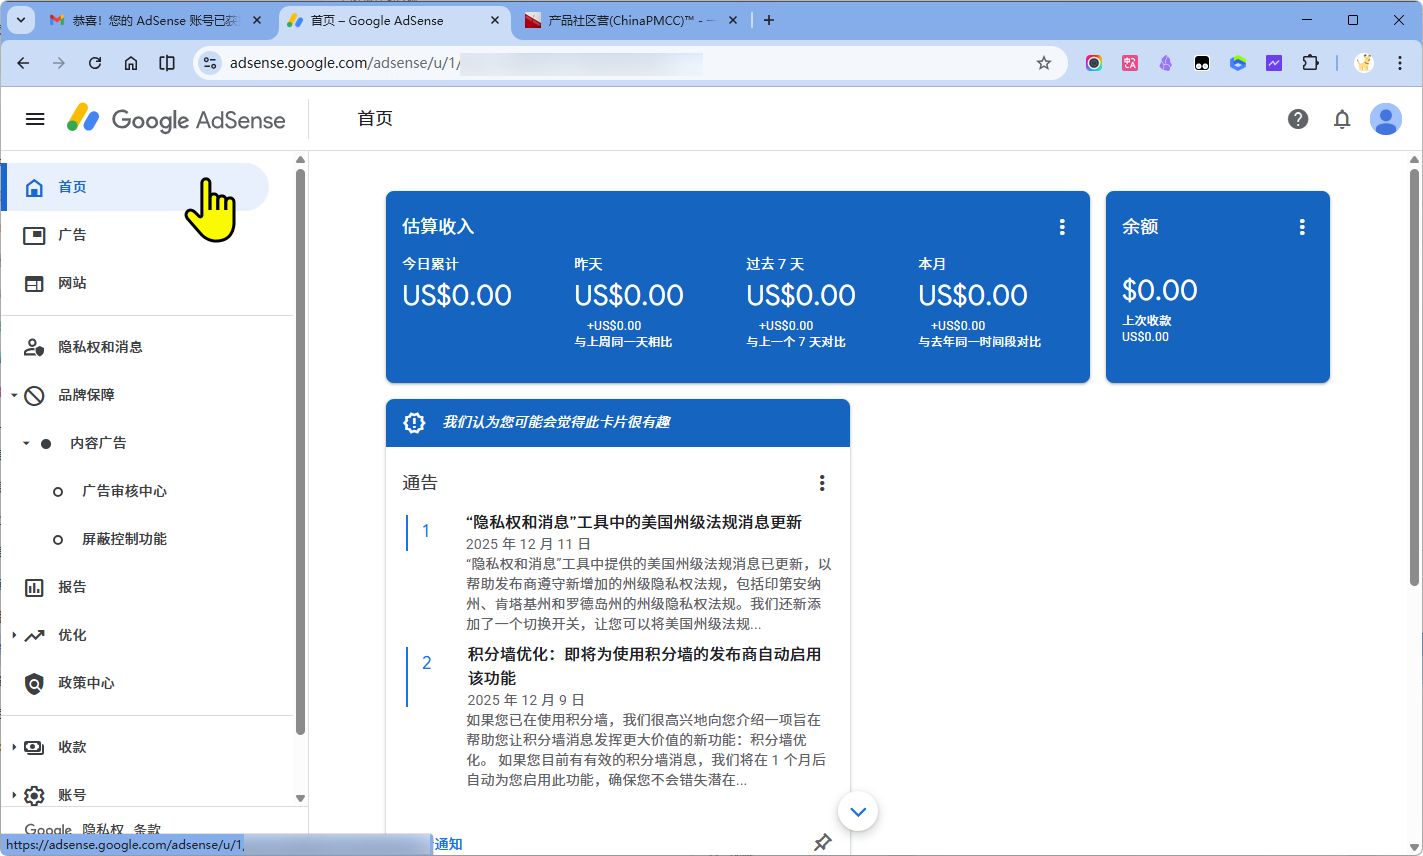
Task: Open the first 通告 about 隐私权和消息 update
Action: [634, 522]
